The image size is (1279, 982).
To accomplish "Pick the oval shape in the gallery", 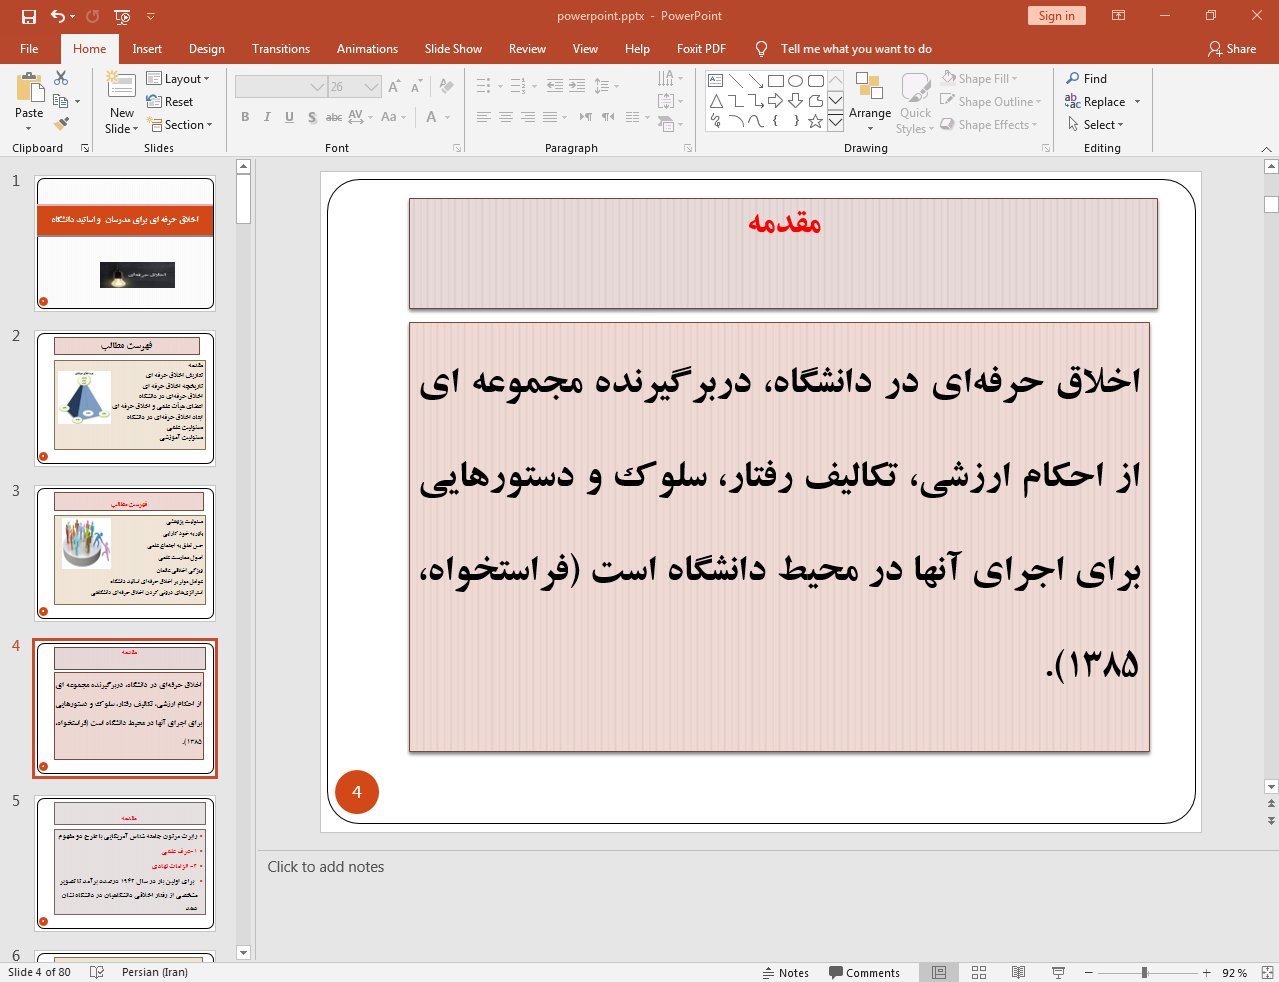I will [796, 81].
